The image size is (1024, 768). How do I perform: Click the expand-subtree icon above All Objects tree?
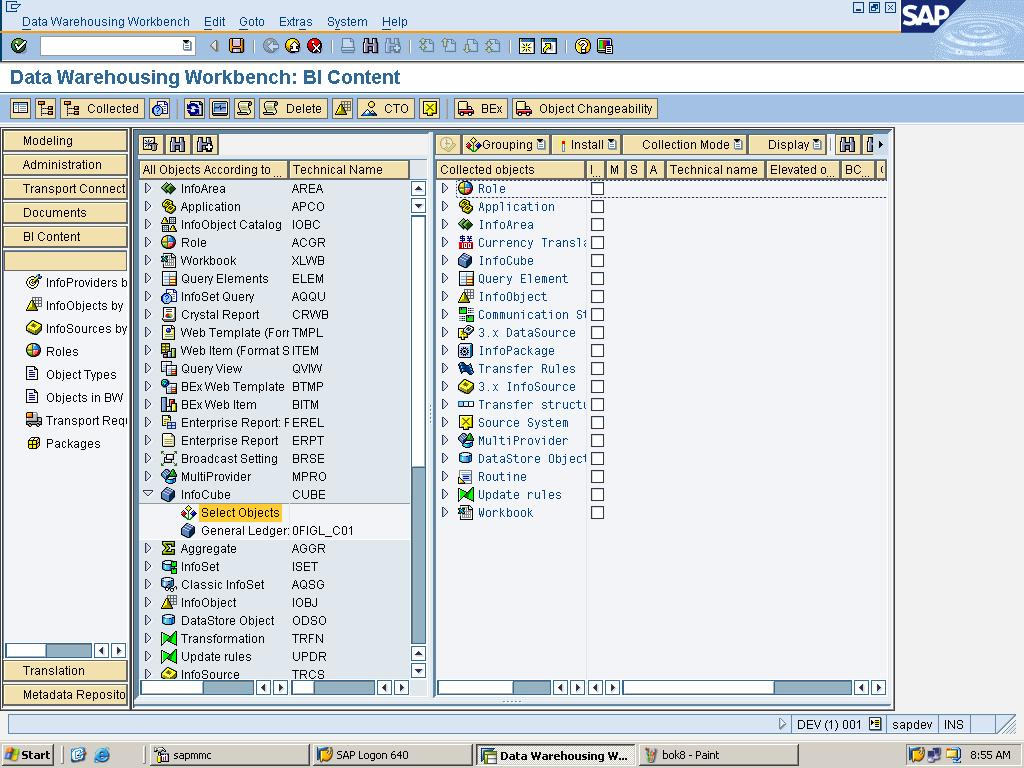(x=150, y=144)
